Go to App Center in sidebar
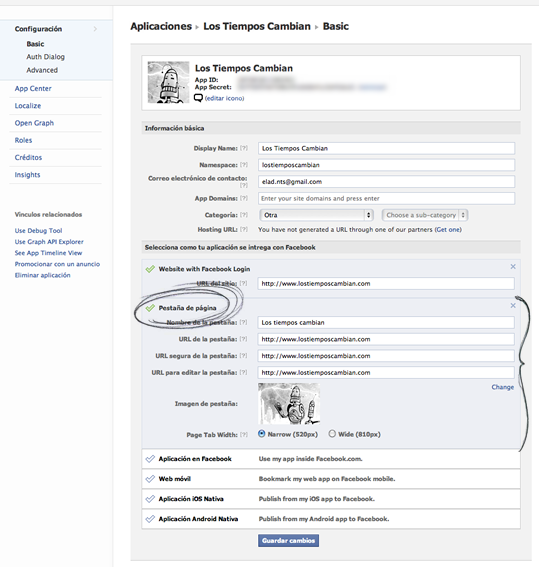 pos(33,89)
